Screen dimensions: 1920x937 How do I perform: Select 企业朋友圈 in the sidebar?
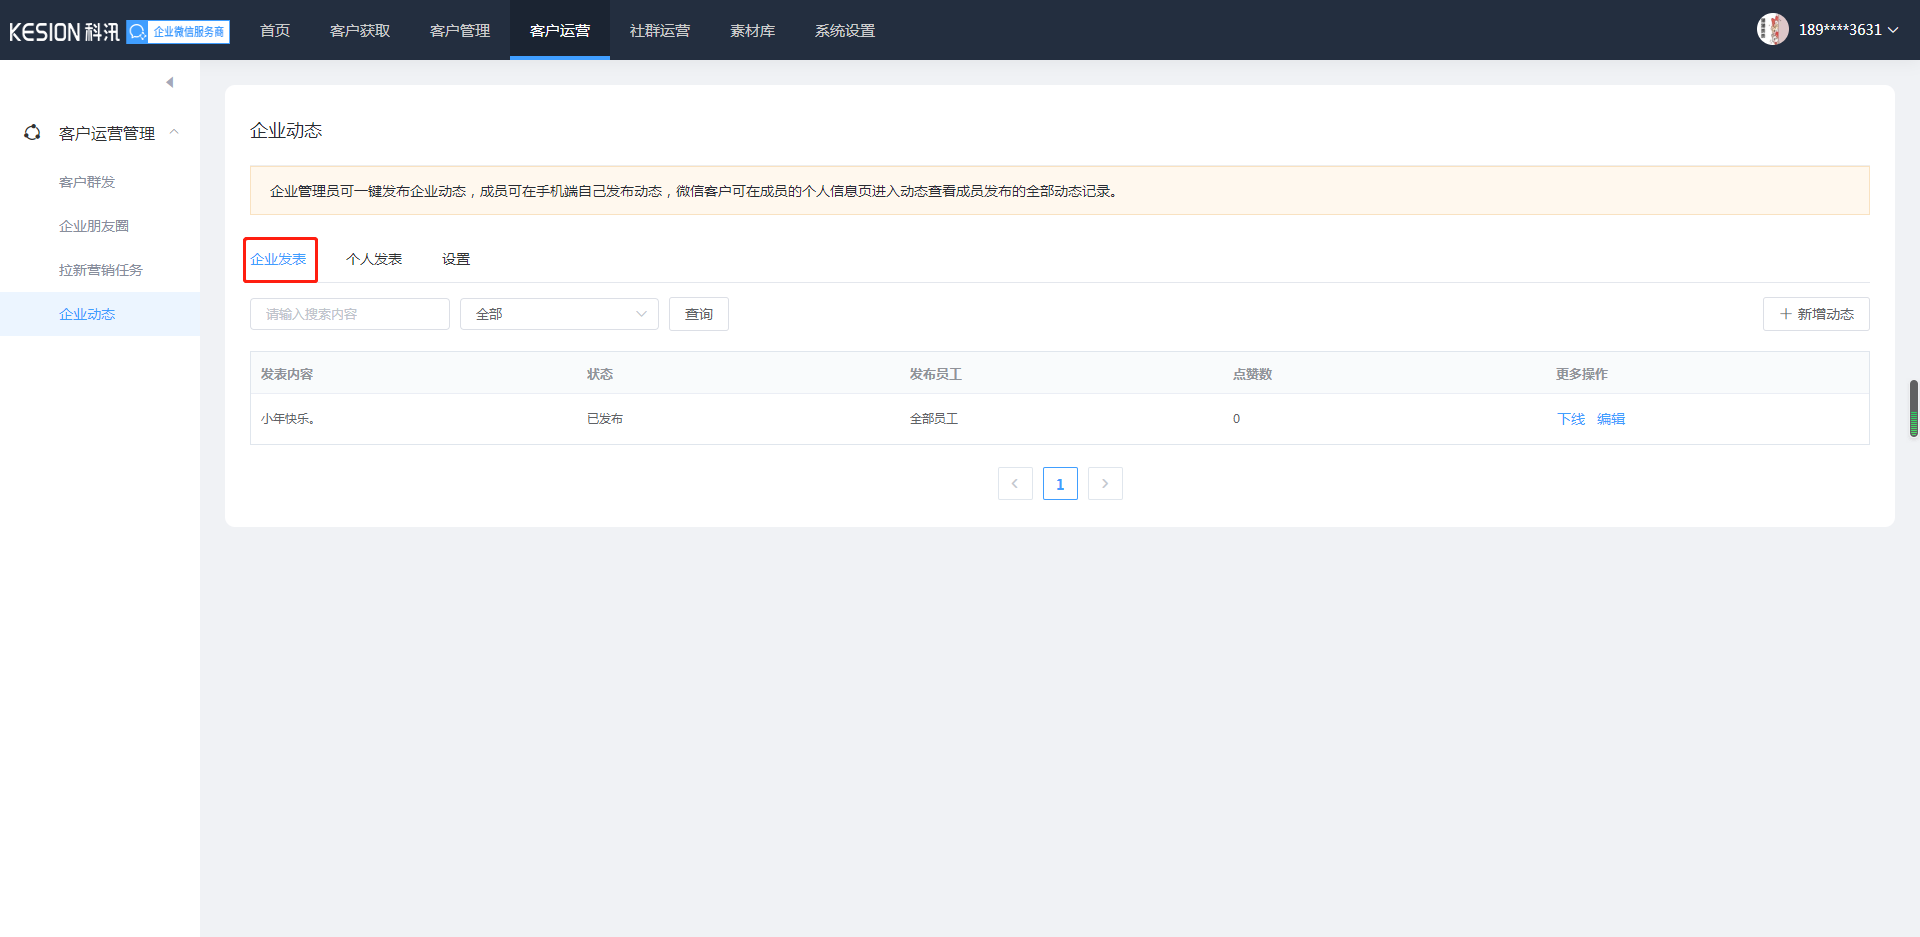click(x=94, y=226)
